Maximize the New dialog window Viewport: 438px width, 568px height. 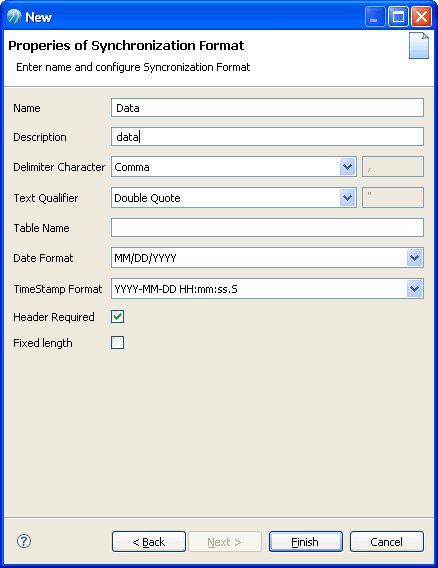(x=398, y=17)
